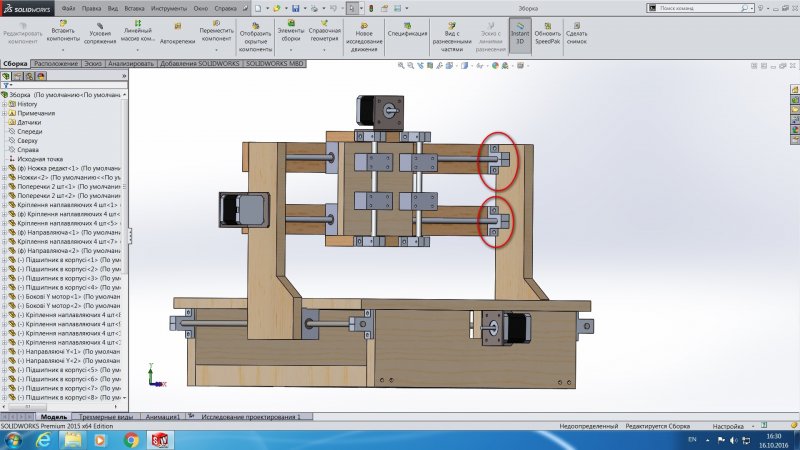Expand the History tree node
The width and height of the screenshot is (800, 450).
(4, 104)
